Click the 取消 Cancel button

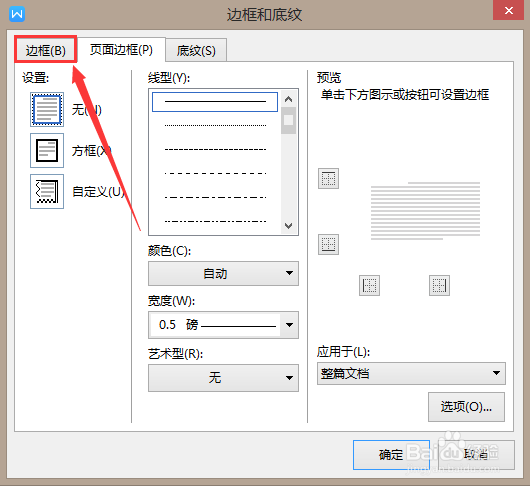tap(476, 455)
